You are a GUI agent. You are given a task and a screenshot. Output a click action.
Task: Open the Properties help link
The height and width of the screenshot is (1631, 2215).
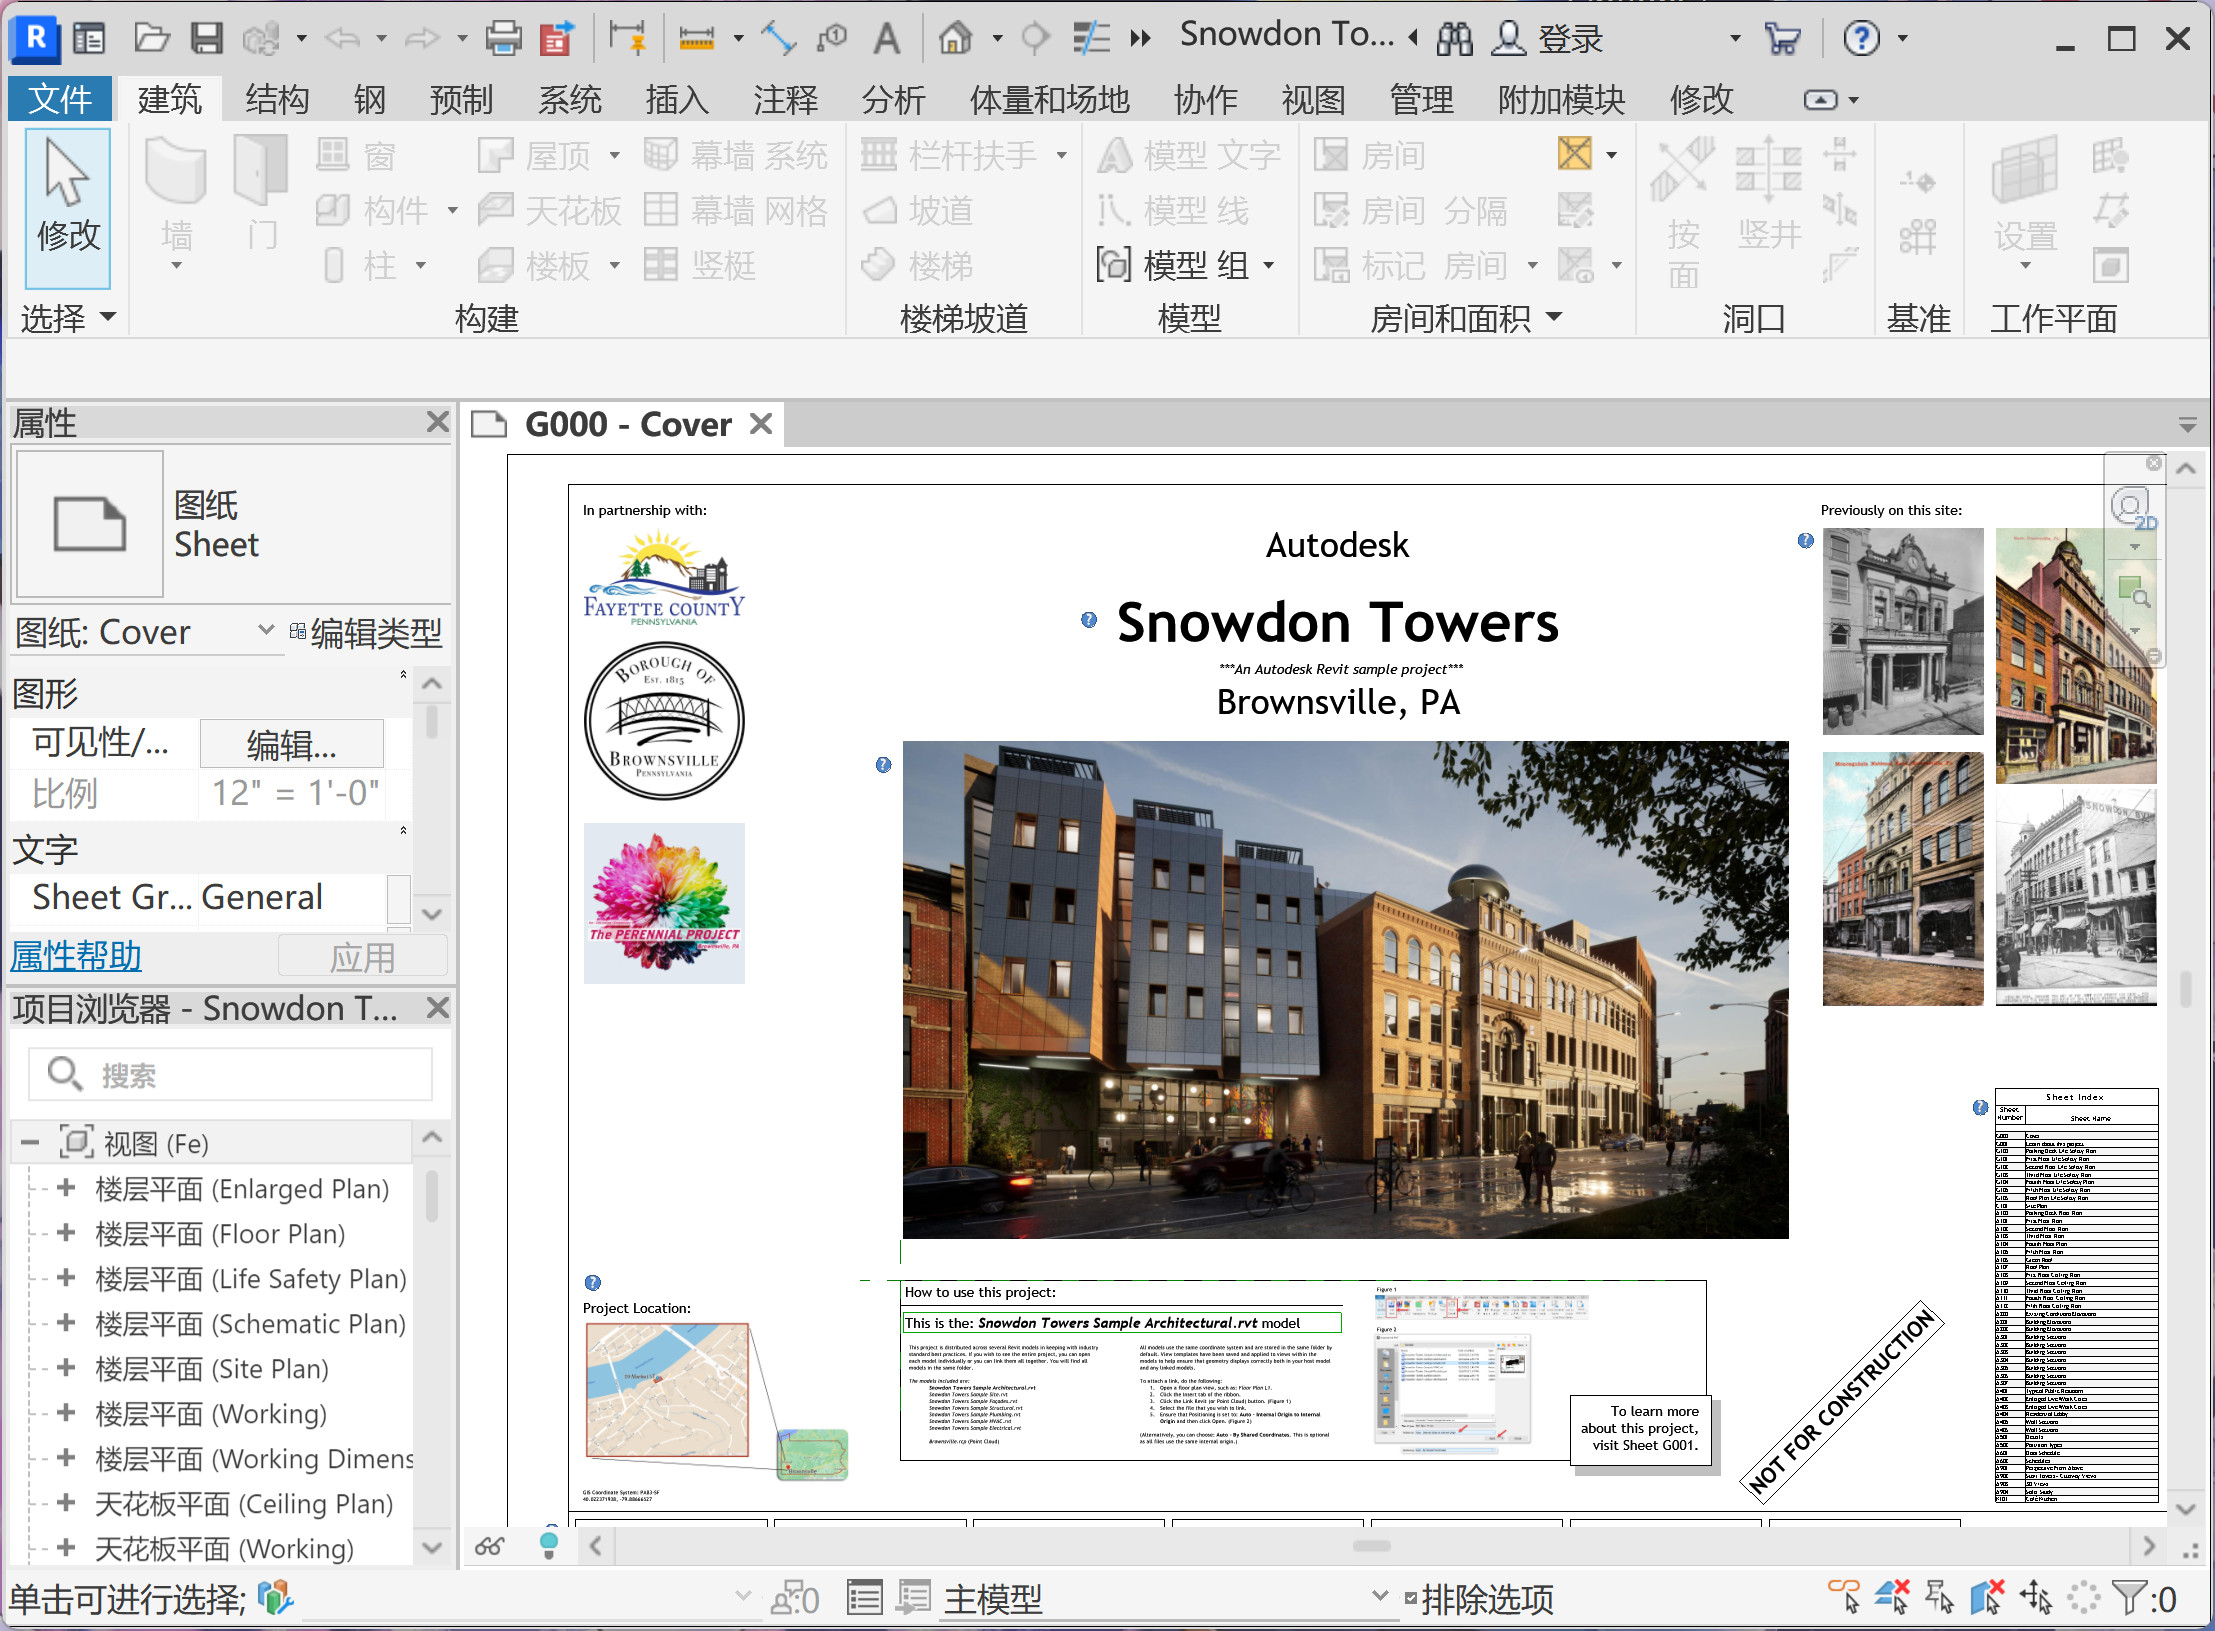click(x=76, y=956)
